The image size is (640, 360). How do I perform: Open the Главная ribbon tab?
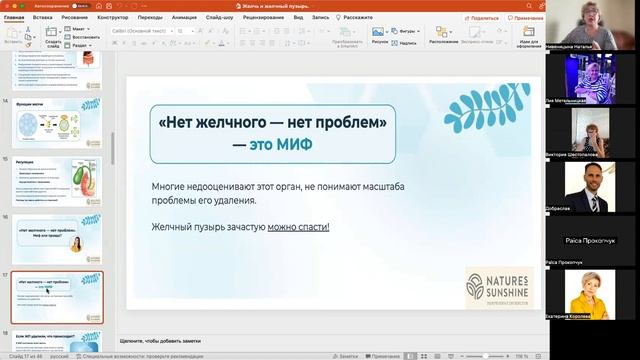click(14, 18)
